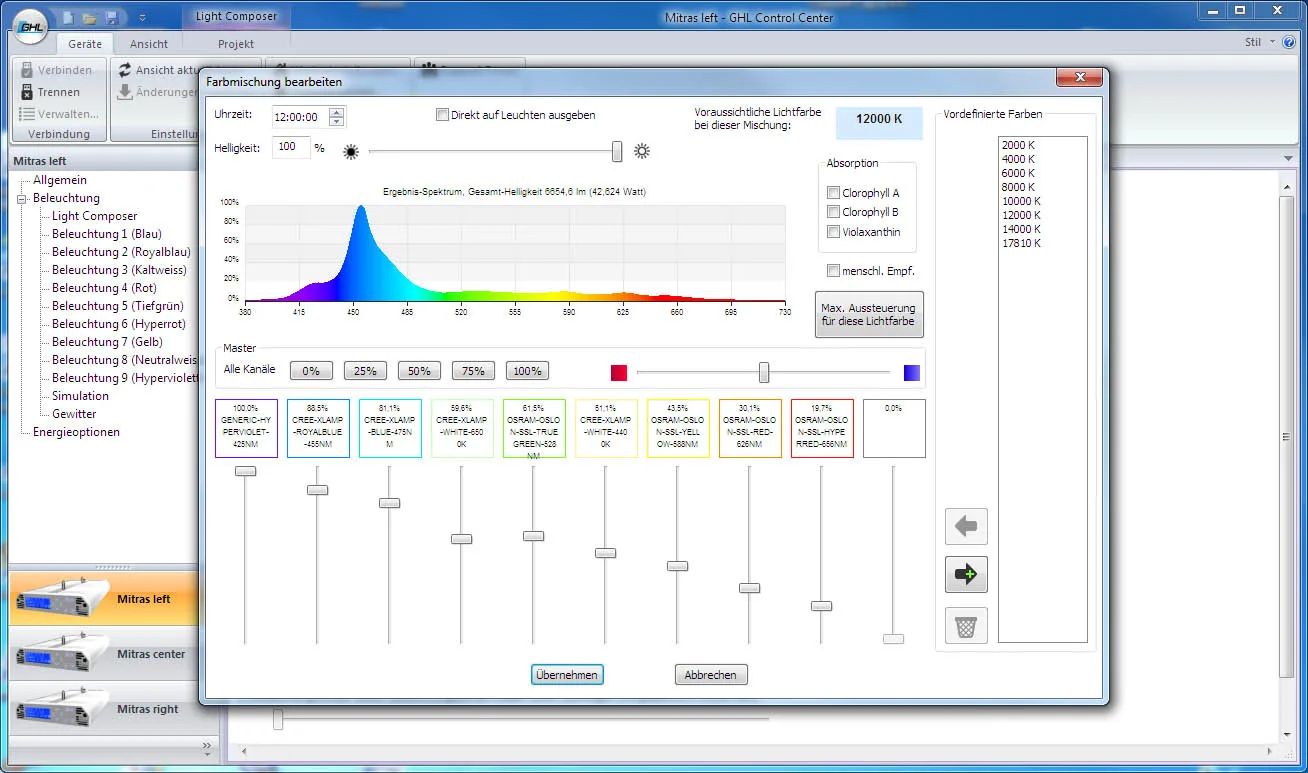
Task: Click the bright sun brightness icon
Action: tap(641, 152)
